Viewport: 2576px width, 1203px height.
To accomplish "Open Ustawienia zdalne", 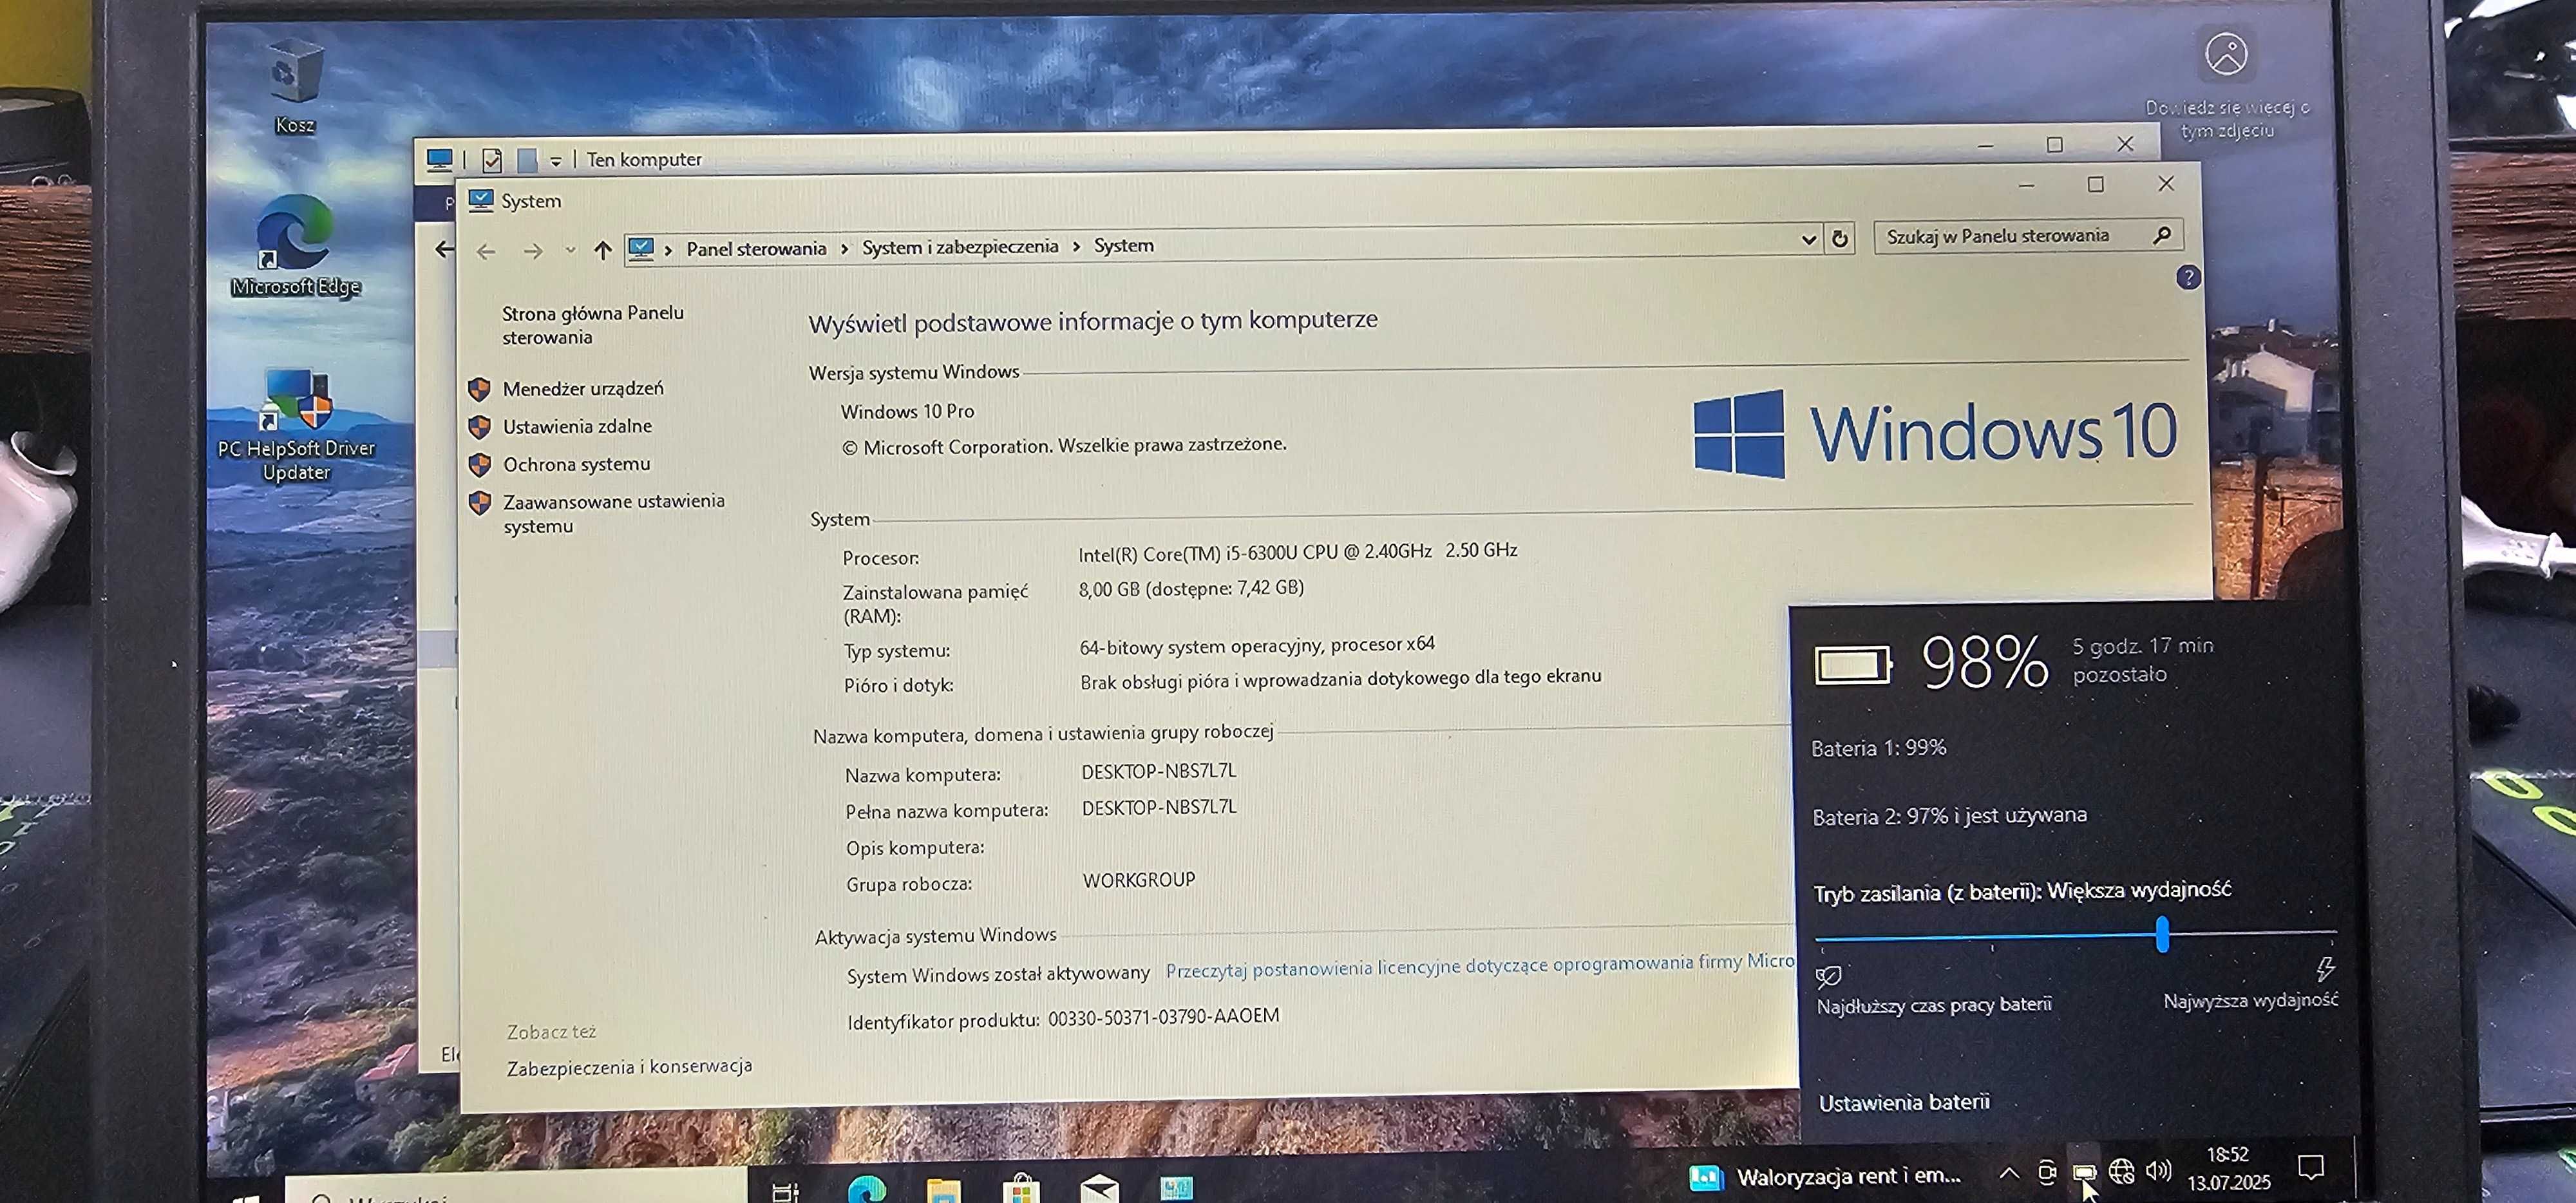I will [x=577, y=426].
